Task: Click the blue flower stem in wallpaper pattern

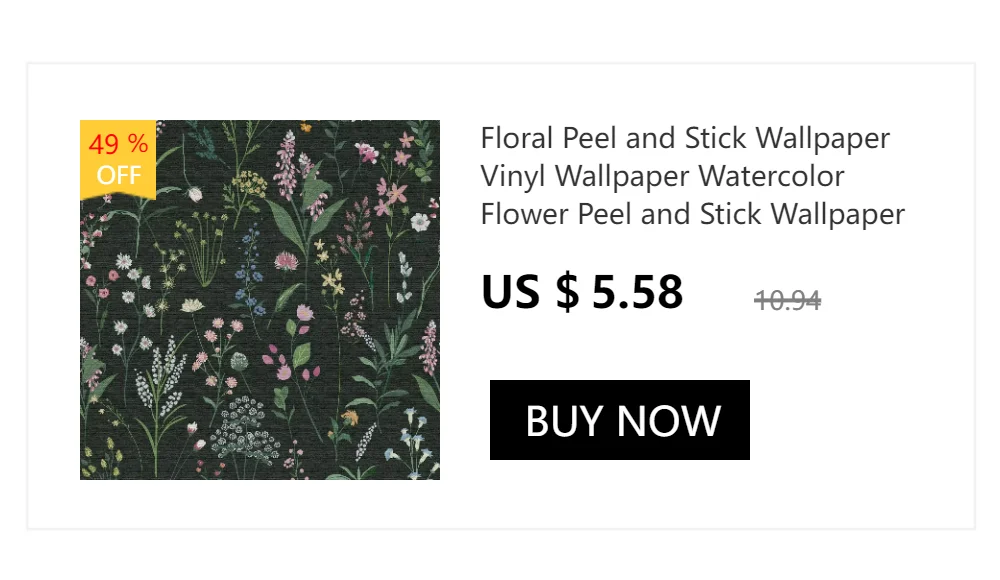Action: (249, 271)
